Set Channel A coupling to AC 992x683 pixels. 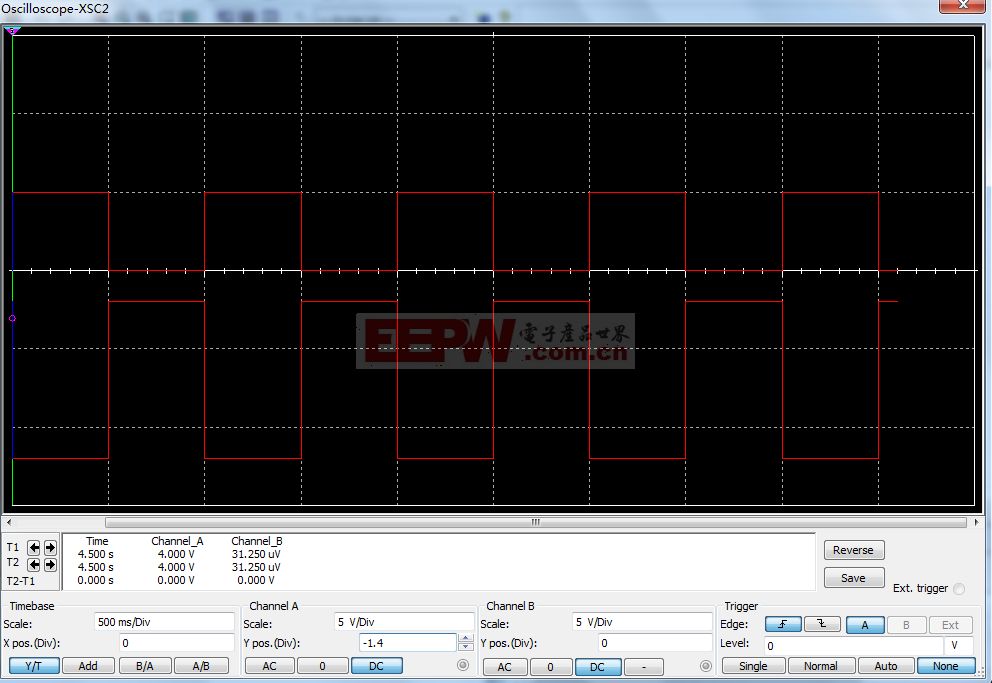click(270, 666)
